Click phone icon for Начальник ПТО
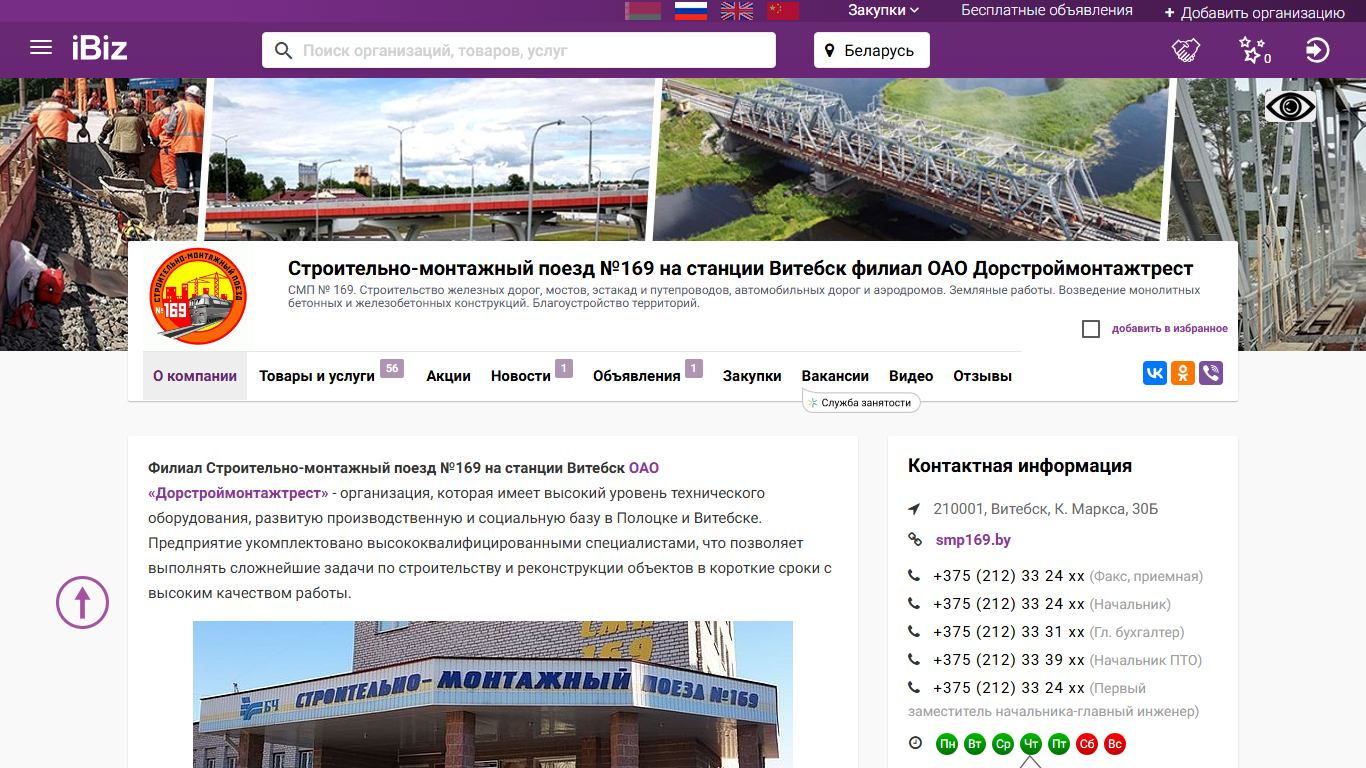Image resolution: width=1366 pixels, height=768 pixels. coord(914,660)
